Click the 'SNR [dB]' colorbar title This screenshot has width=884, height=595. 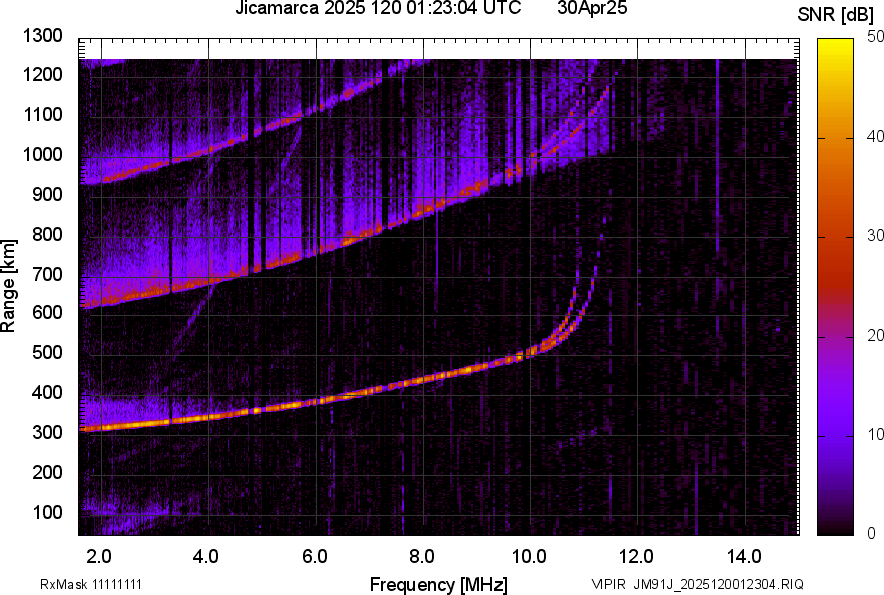pyautogui.click(x=835, y=15)
